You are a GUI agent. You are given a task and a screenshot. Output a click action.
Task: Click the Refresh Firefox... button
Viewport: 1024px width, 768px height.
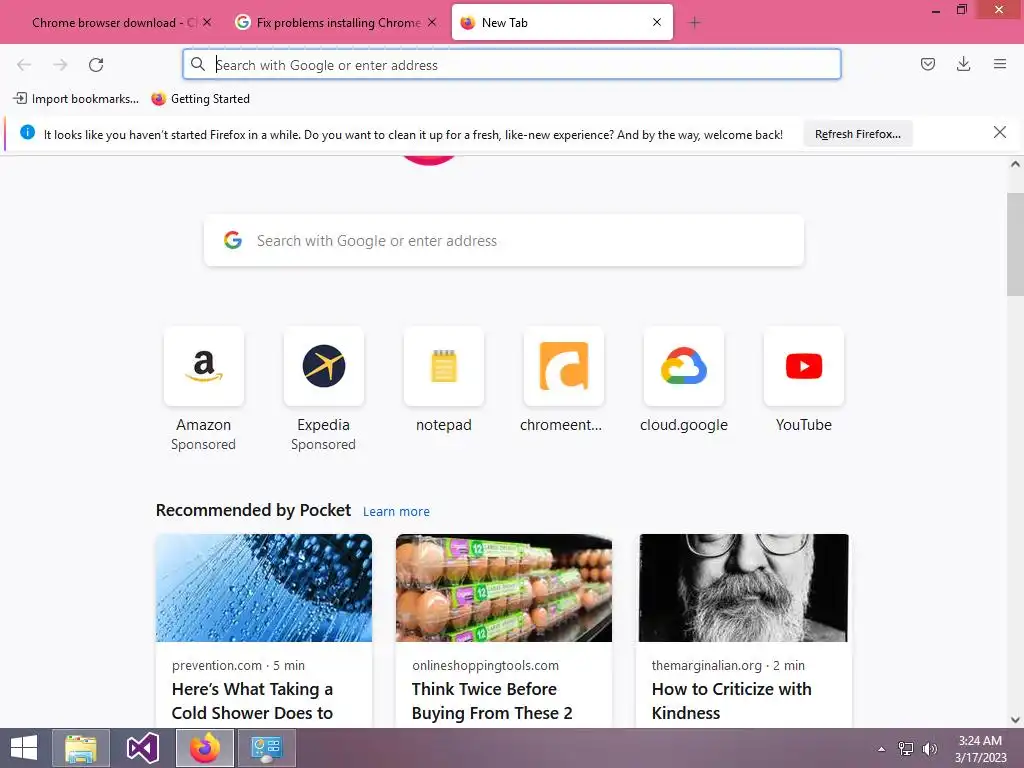857,134
